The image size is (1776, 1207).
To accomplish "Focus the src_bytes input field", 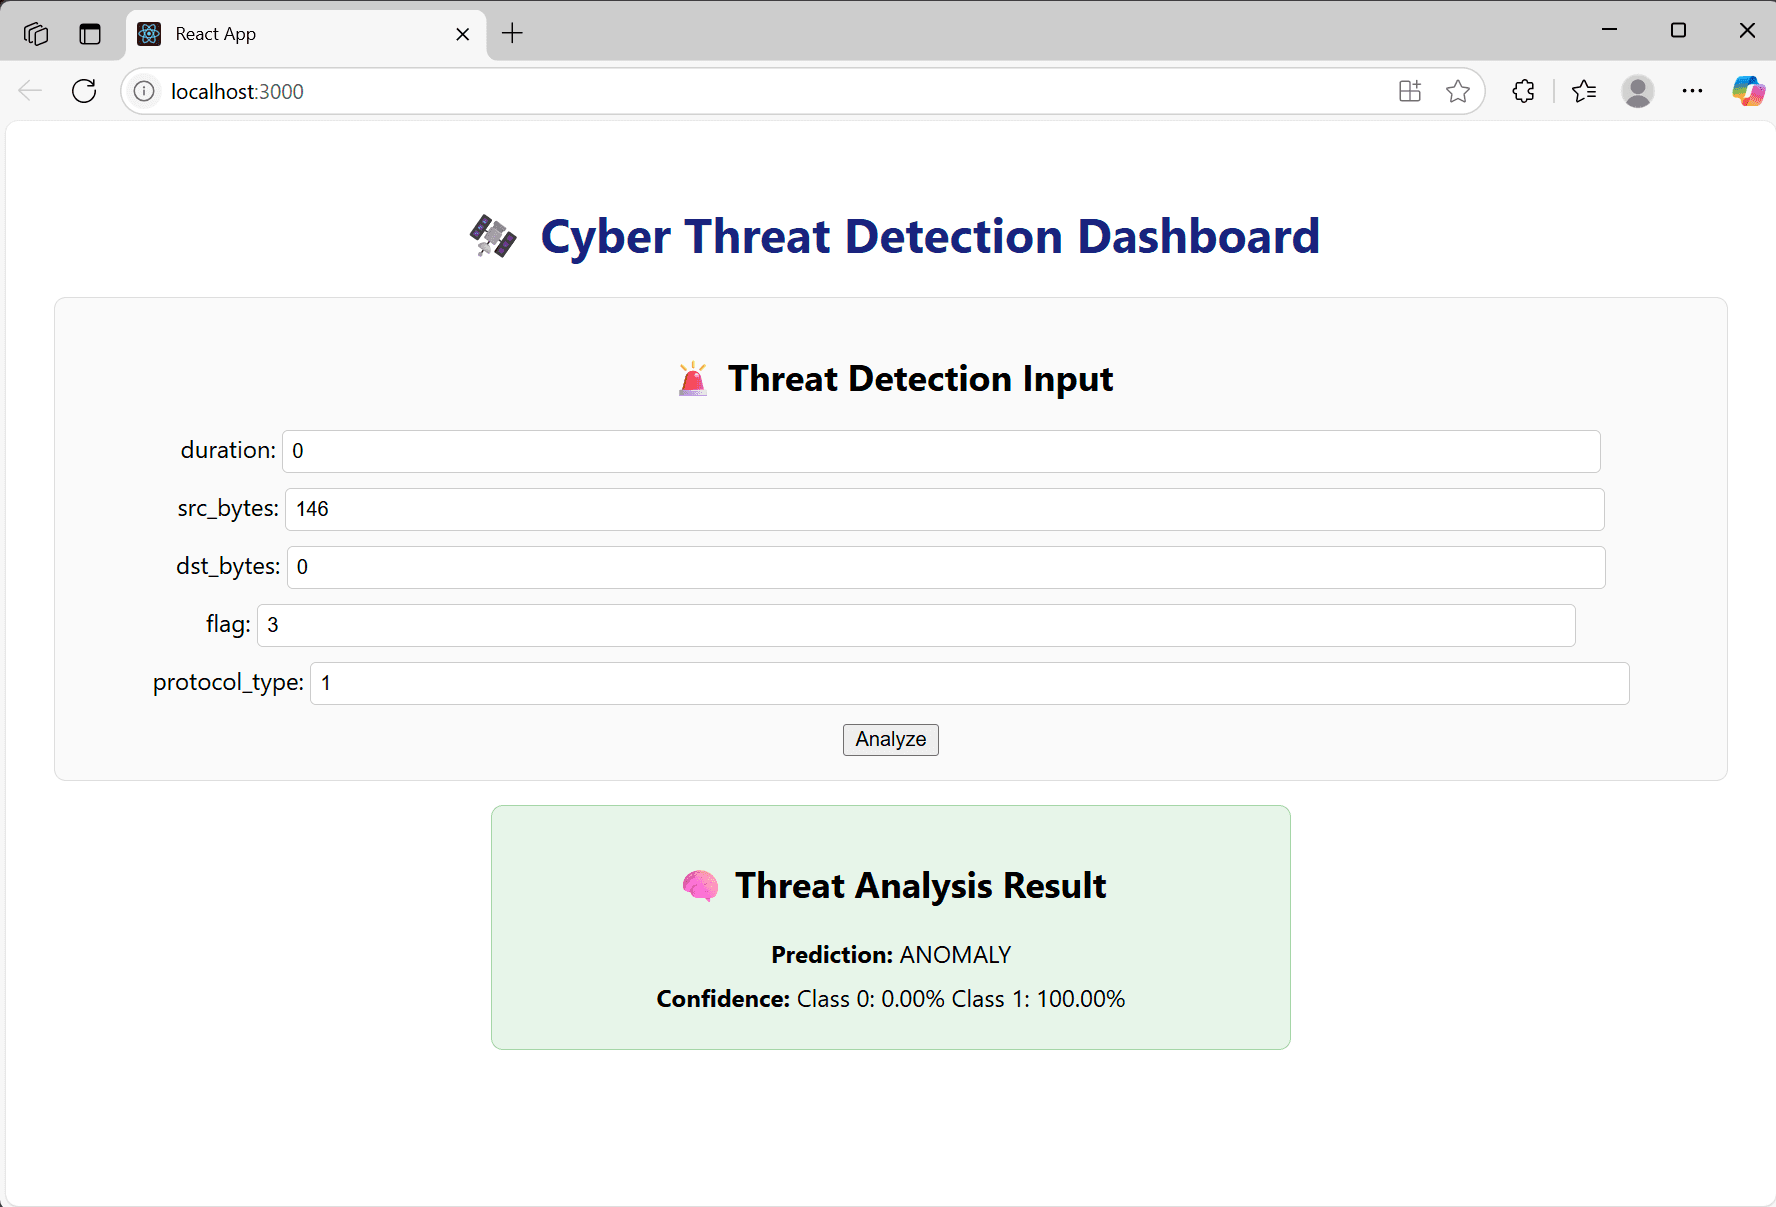I will click(x=944, y=509).
